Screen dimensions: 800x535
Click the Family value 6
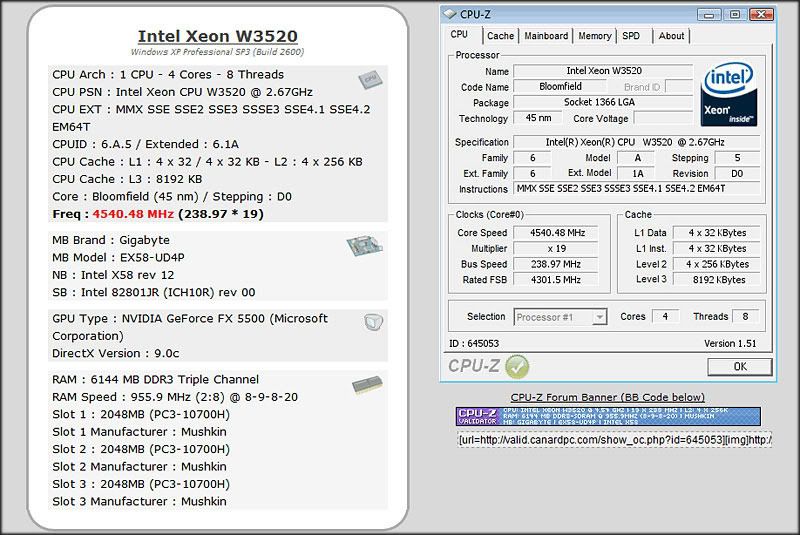tap(532, 158)
